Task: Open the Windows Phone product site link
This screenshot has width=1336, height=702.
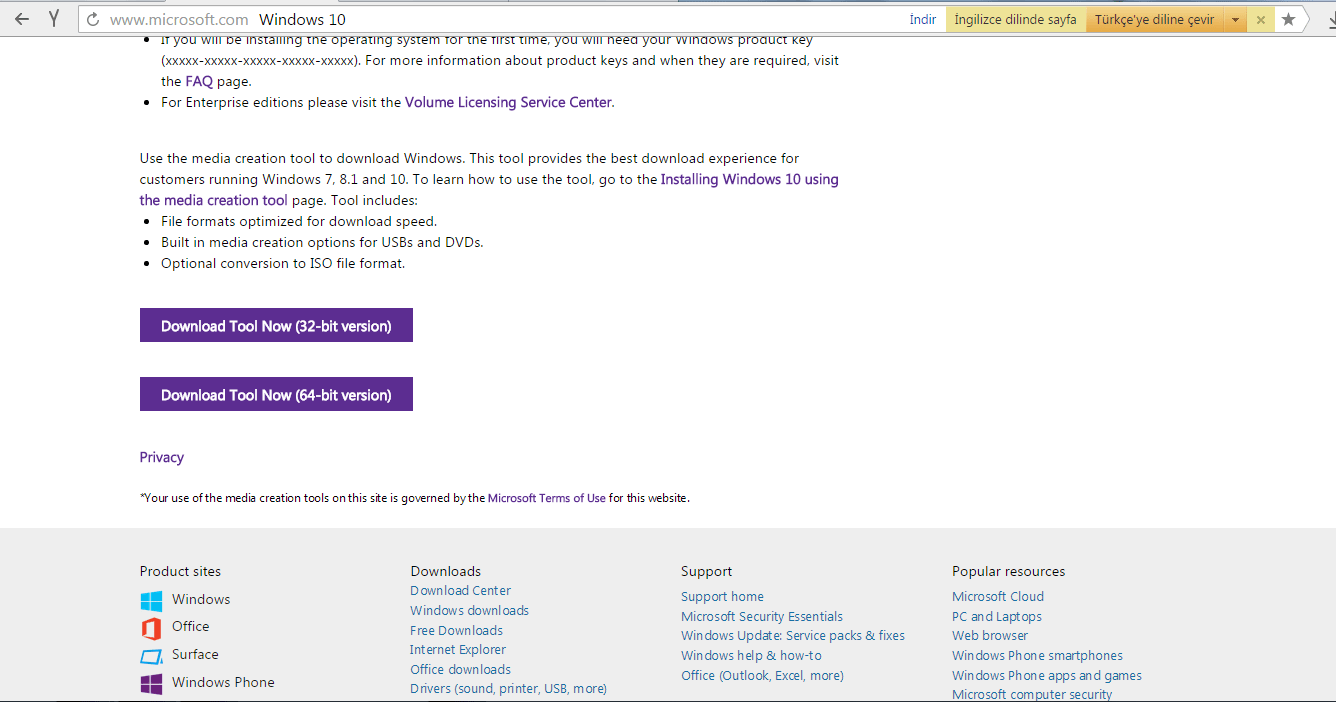Action: pos(223,682)
